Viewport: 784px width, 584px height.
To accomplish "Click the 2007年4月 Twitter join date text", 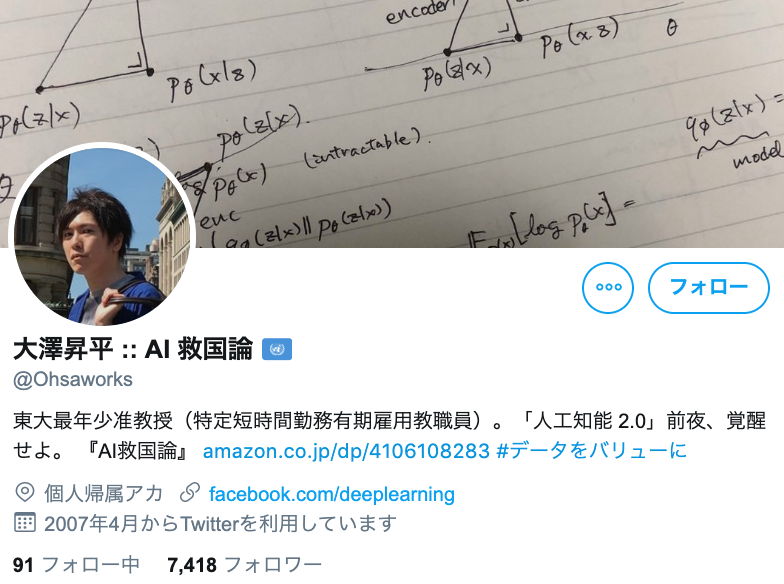I will coord(220,524).
